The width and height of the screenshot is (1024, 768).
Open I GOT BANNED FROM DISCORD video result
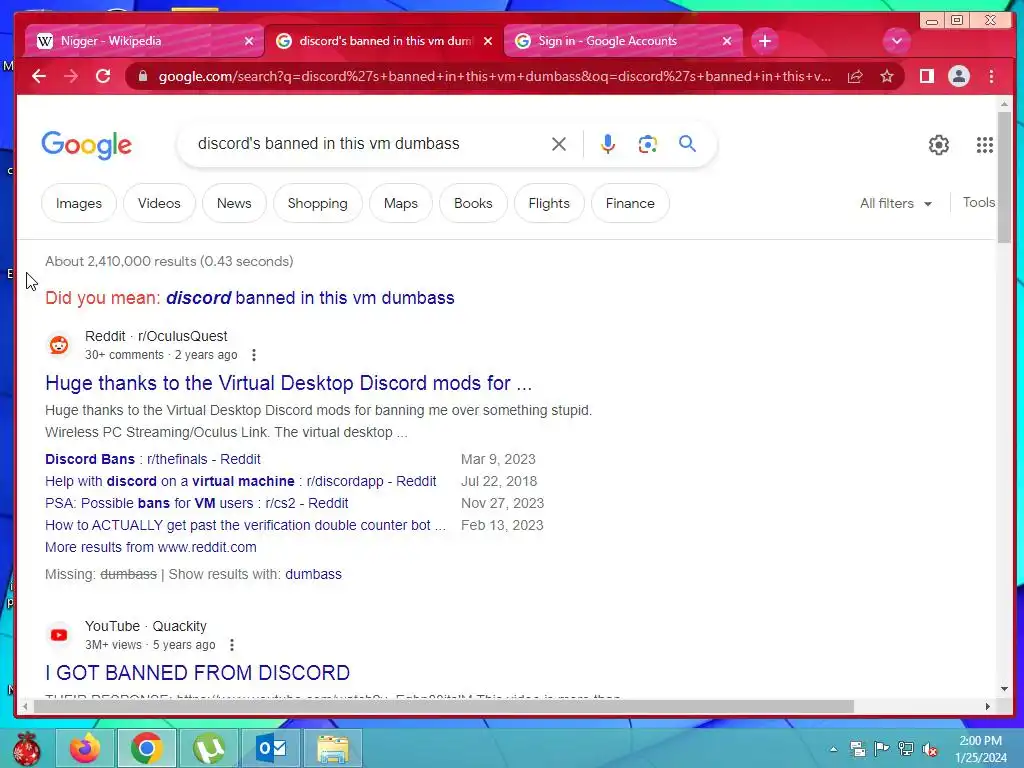(197, 673)
